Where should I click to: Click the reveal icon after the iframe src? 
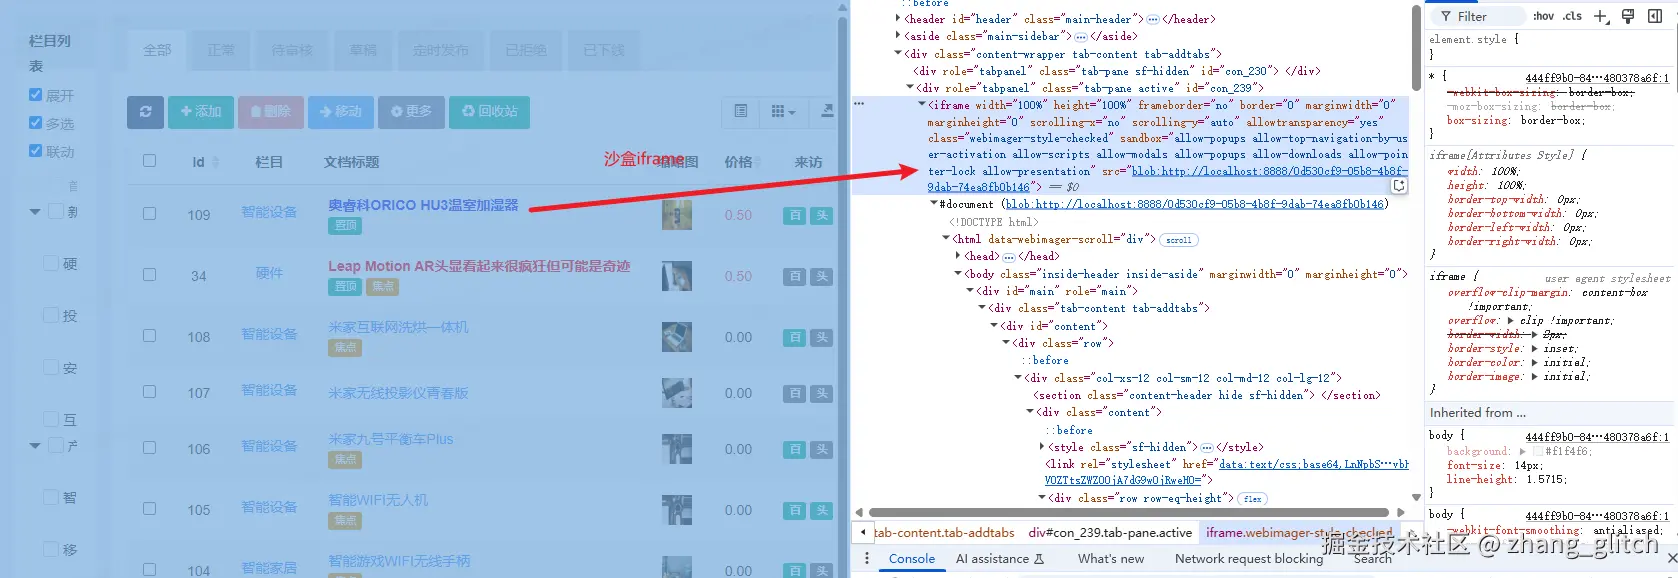(x=1399, y=186)
